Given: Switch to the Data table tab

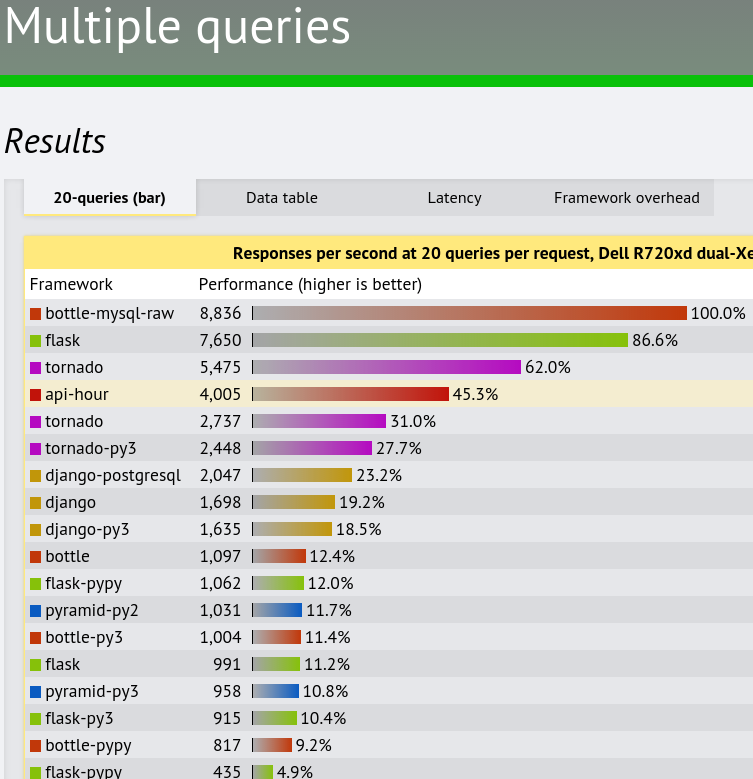Looking at the screenshot, I should coord(282,198).
